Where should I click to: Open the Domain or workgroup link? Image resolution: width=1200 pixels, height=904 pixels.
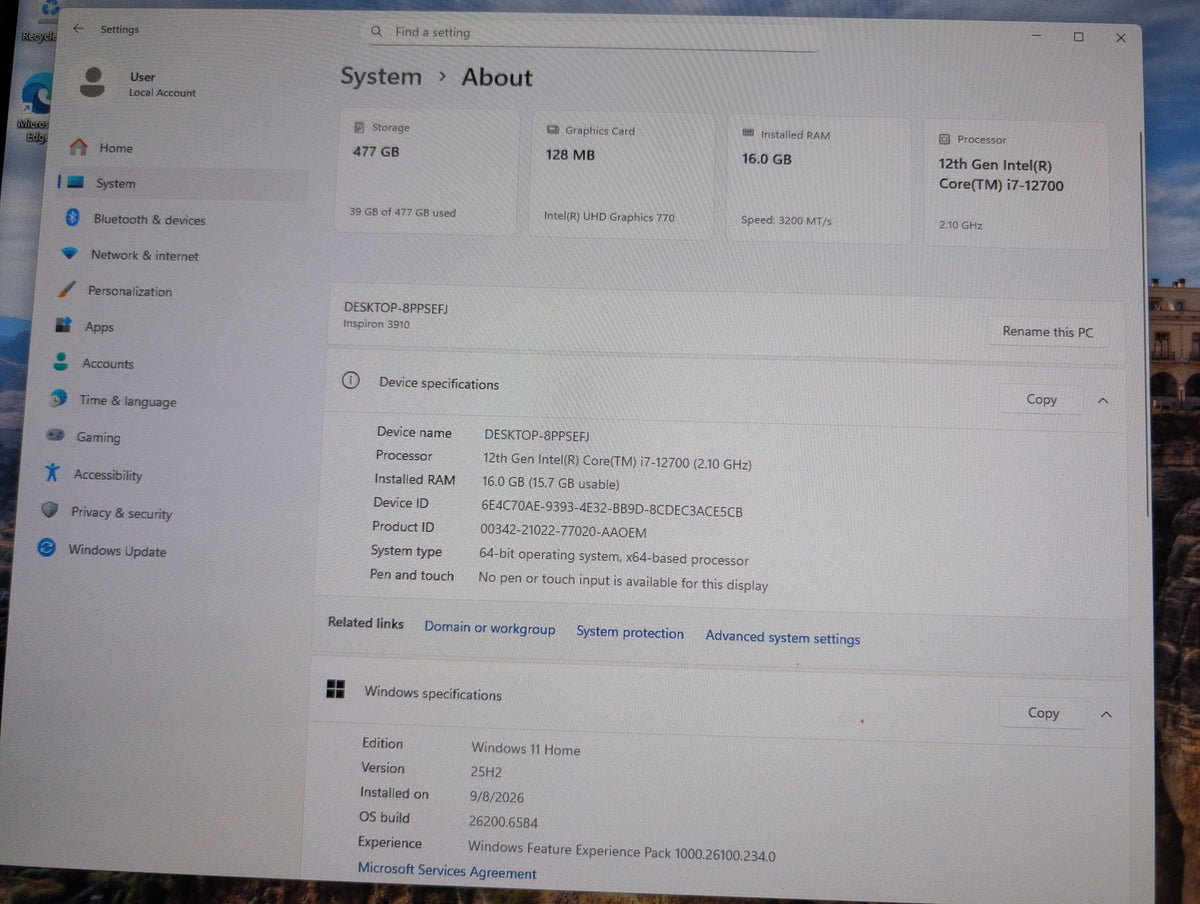[489, 628]
